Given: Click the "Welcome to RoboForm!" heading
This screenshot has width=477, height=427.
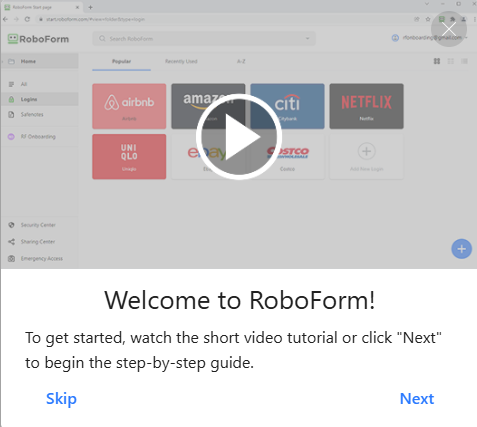Looking at the screenshot, I should 240,300.
